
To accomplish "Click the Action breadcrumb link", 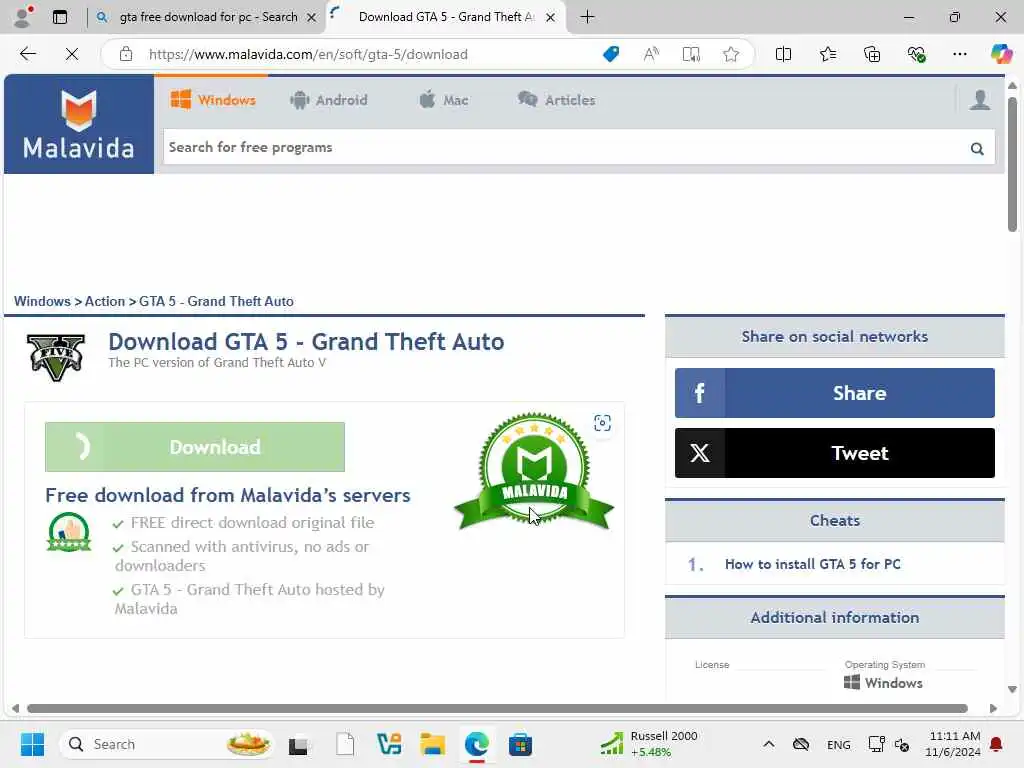I will [x=104, y=301].
